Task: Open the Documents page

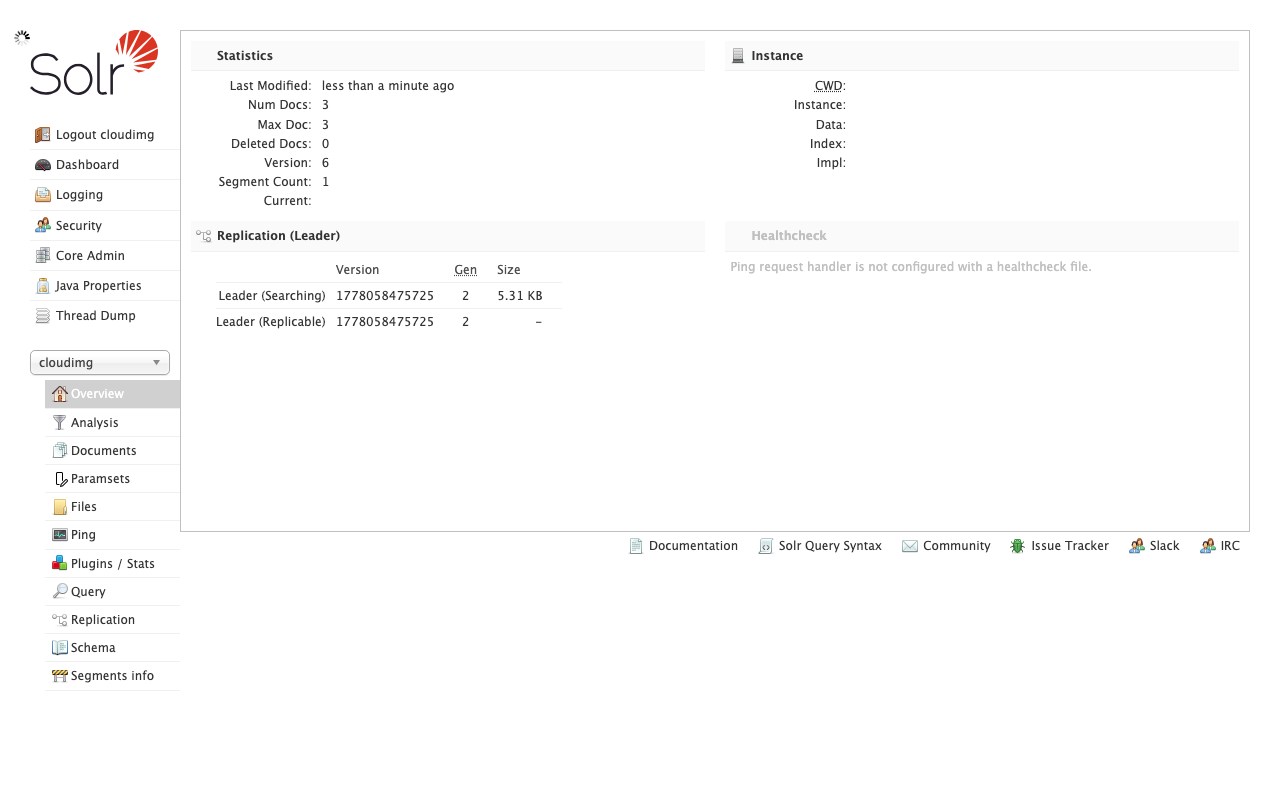Action: [x=113, y=451]
